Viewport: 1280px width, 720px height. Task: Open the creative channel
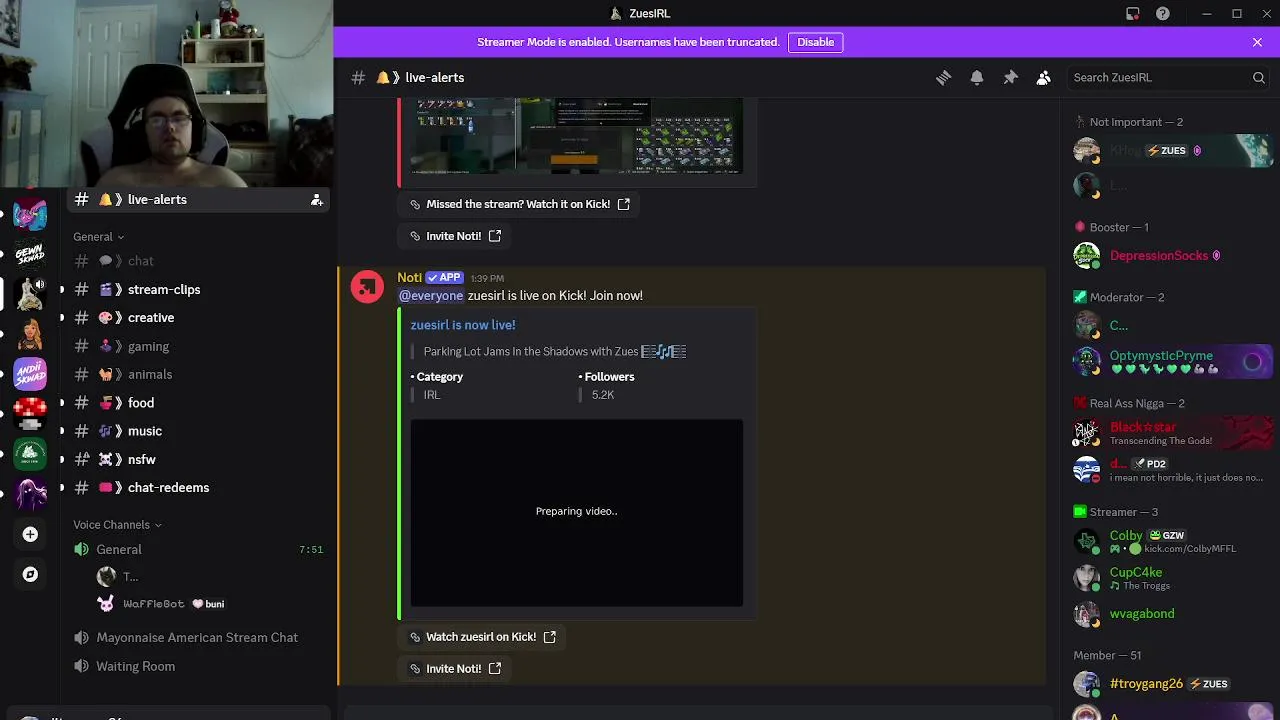coord(200,317)
